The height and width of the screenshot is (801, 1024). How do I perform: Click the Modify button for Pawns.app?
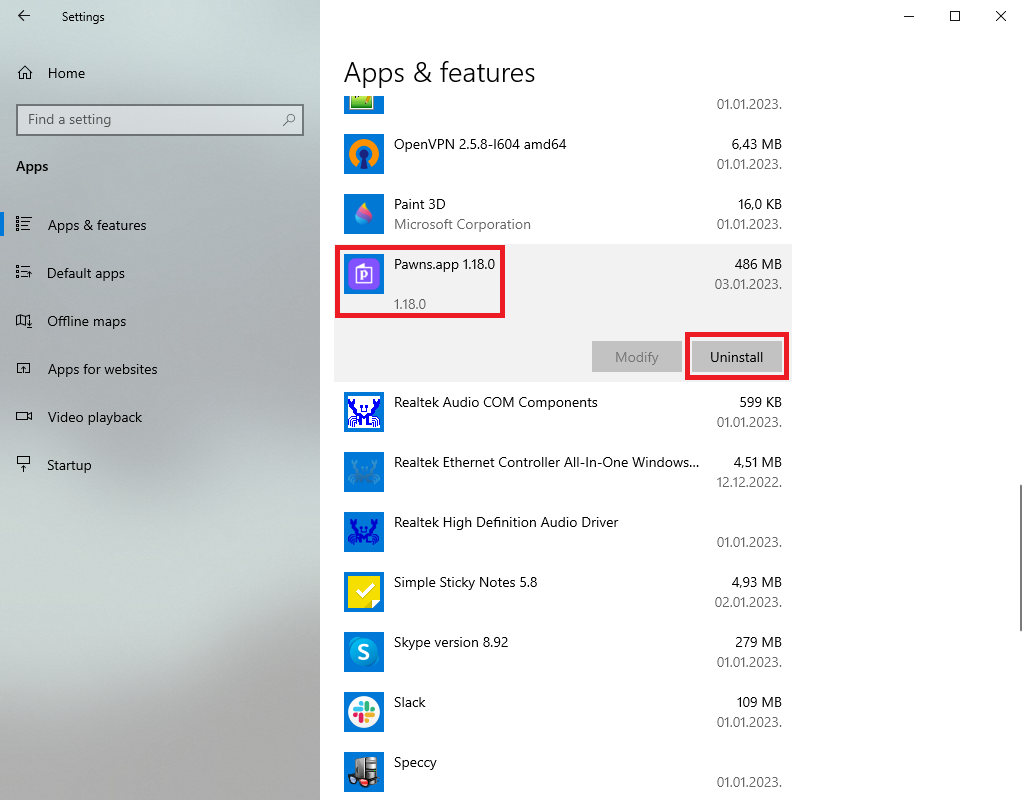pos(637,357)
